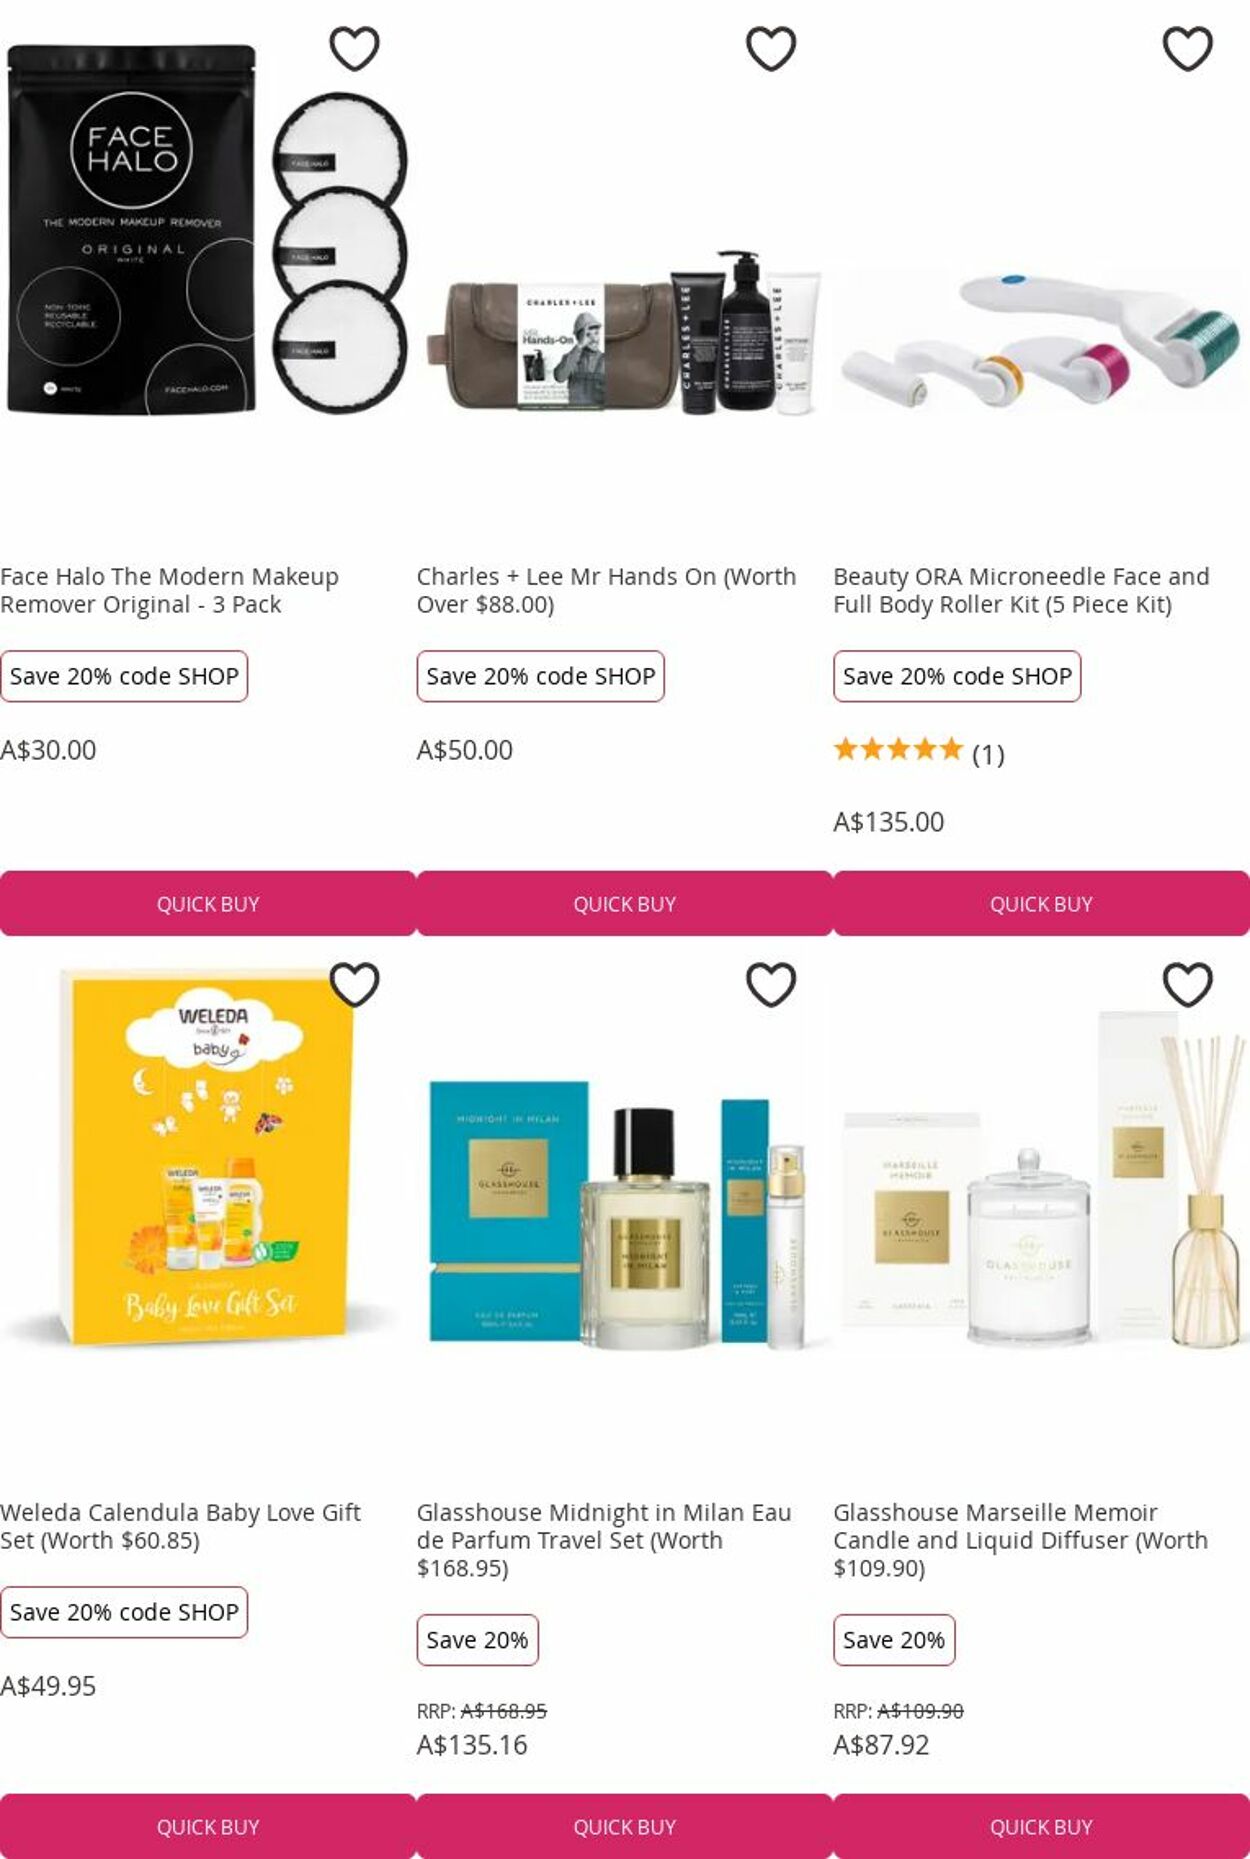The height and width of the screenshot is (1859, 1250).
Task: Wishlist heart for Charles + Lee Mr Hands On
Action: coord(771,48)
